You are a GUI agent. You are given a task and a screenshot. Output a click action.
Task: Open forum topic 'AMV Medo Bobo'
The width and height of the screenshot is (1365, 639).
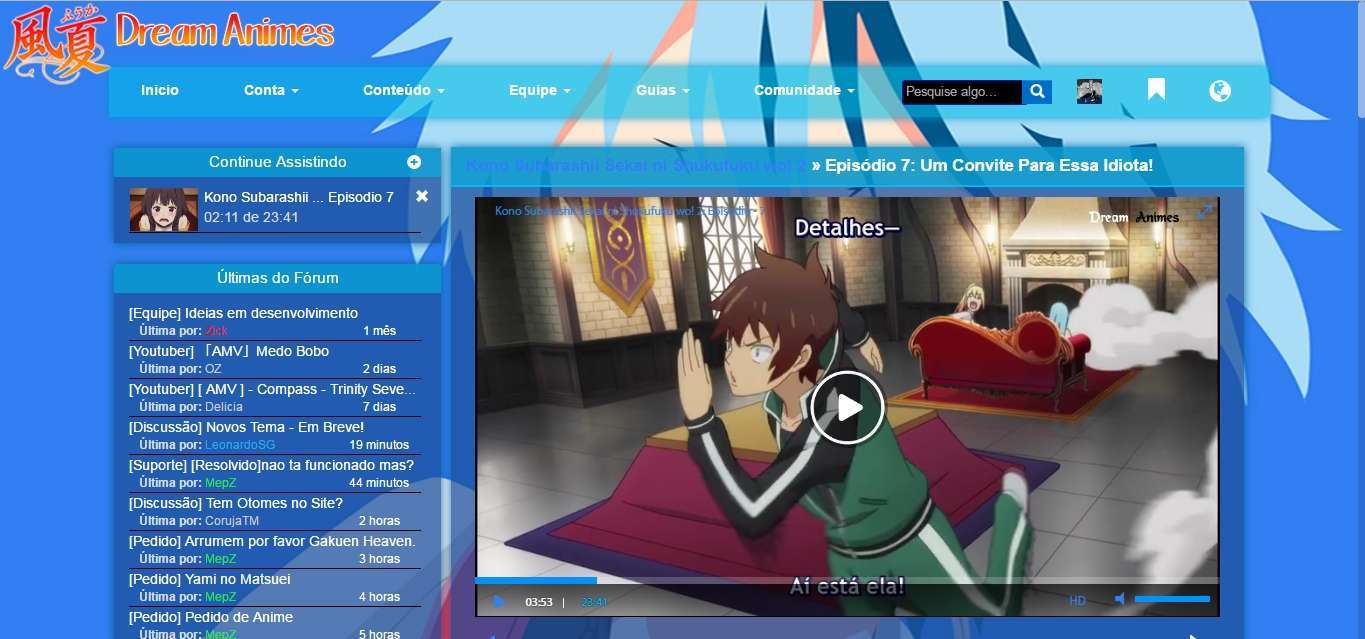click(229, 351)
